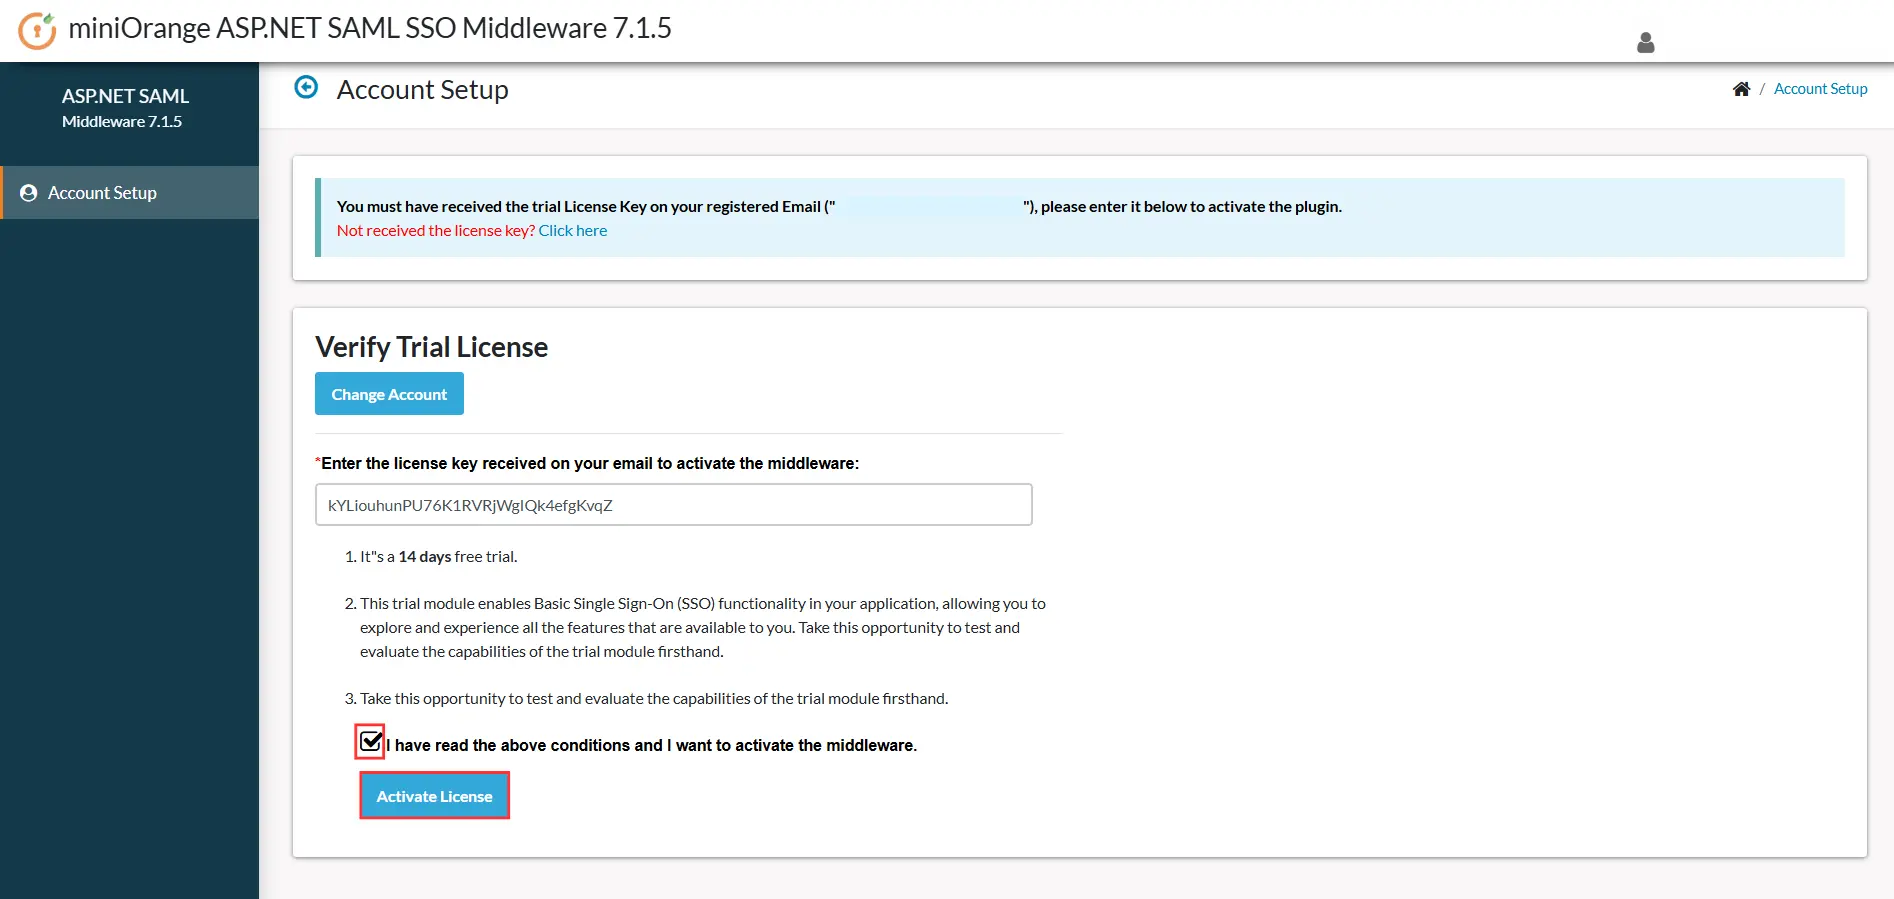Click the Account Setup page heading
Image resolution: width=1894 pixels, height=899 pixels.
(422, 90)
